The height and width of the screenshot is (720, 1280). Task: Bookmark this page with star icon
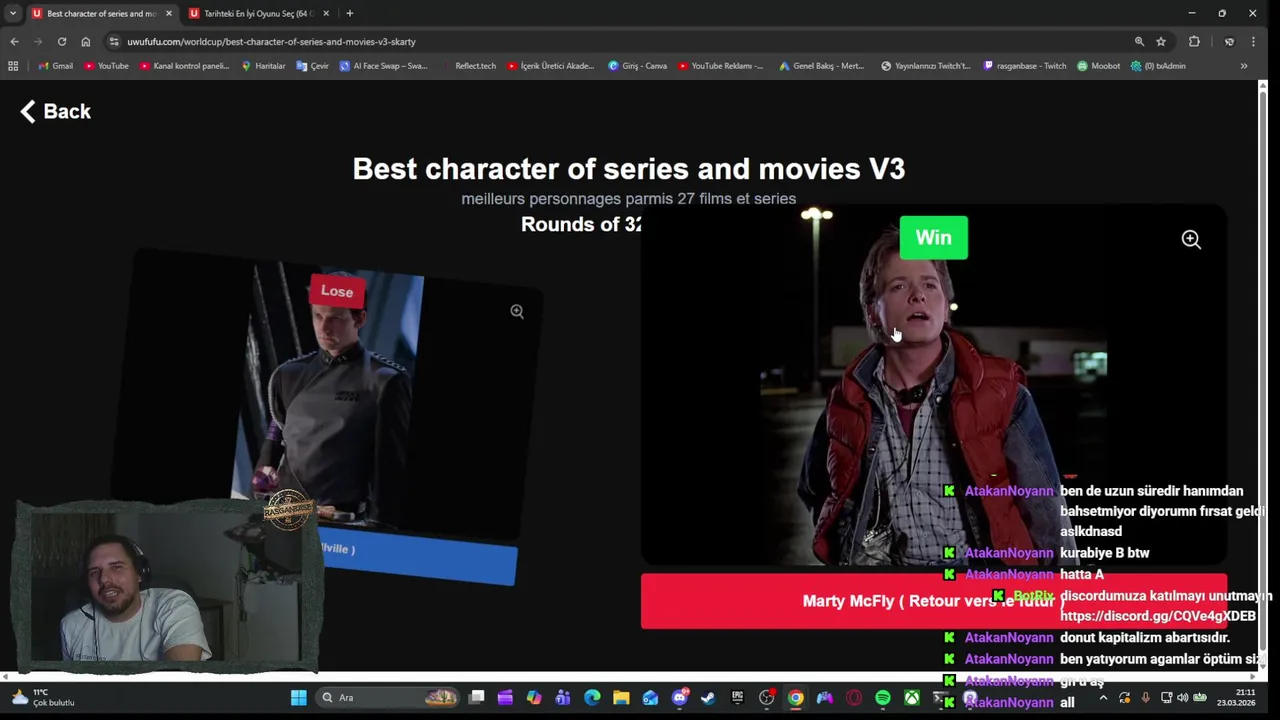(1161, 41)
